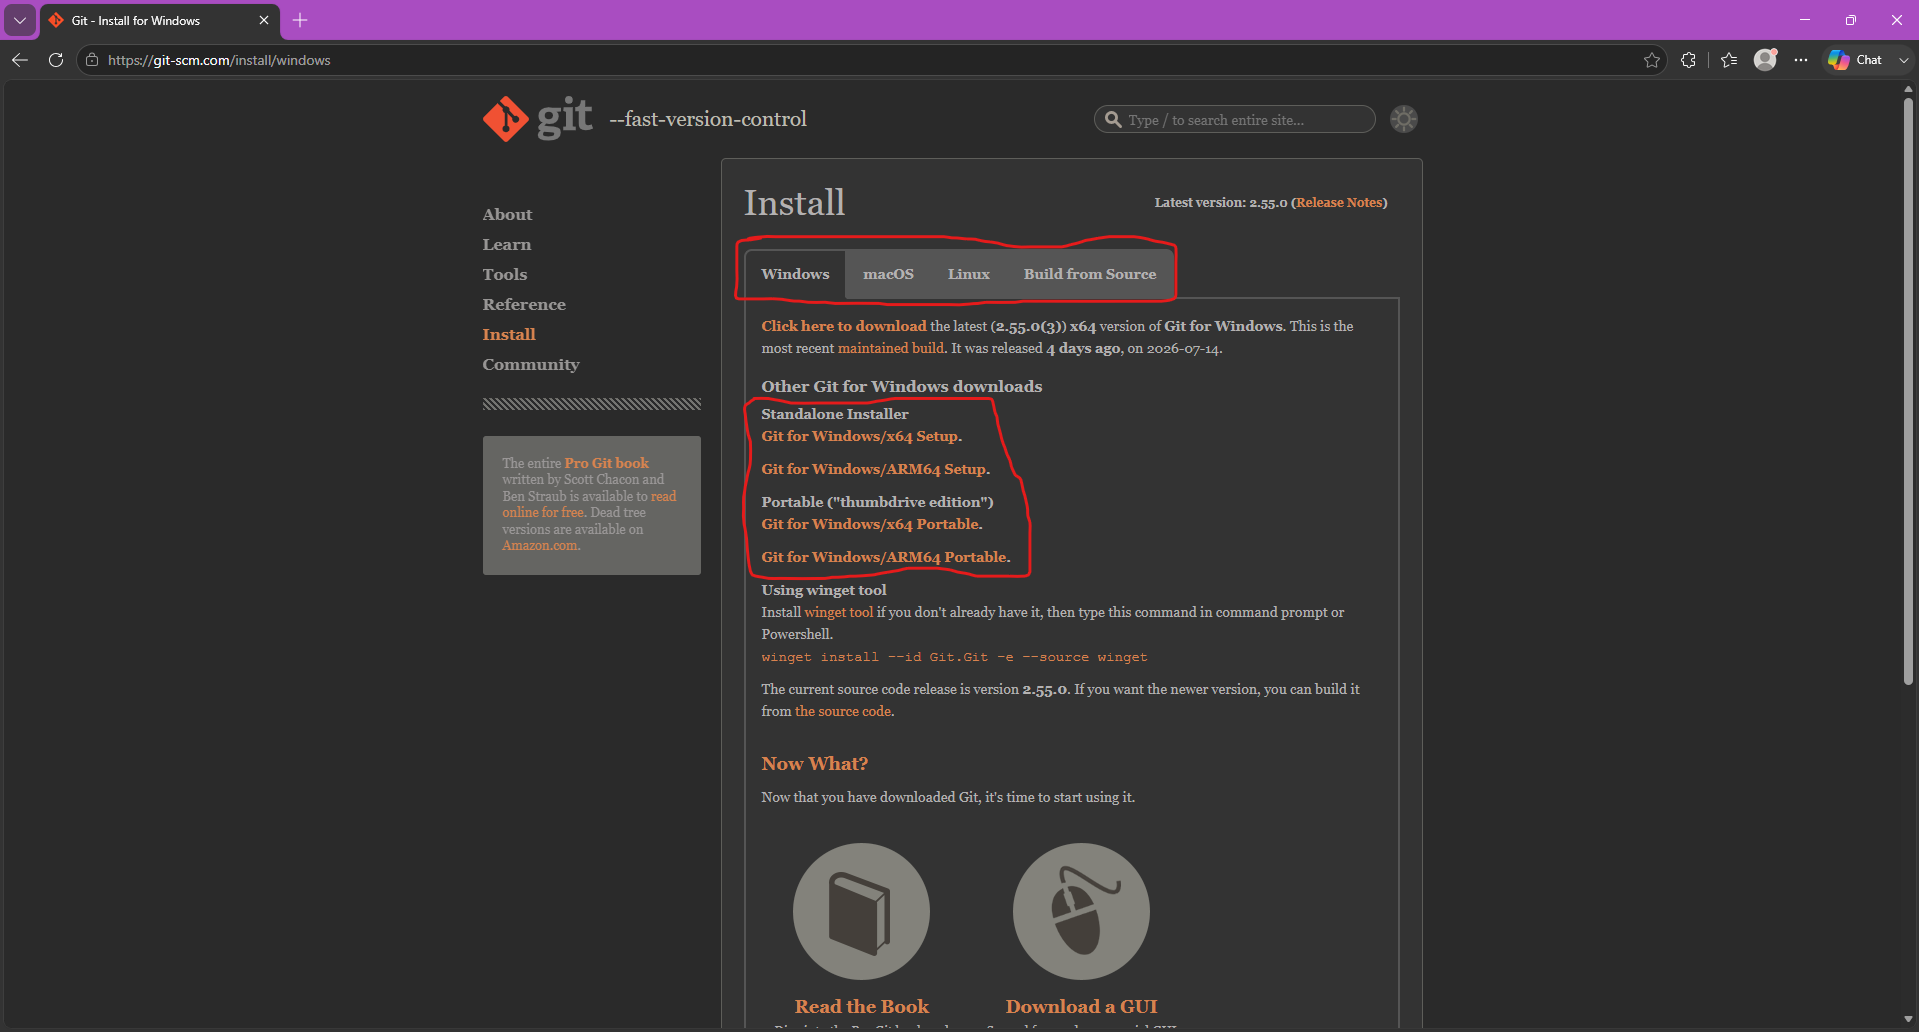Focus the site search field

click(1235, 120)
